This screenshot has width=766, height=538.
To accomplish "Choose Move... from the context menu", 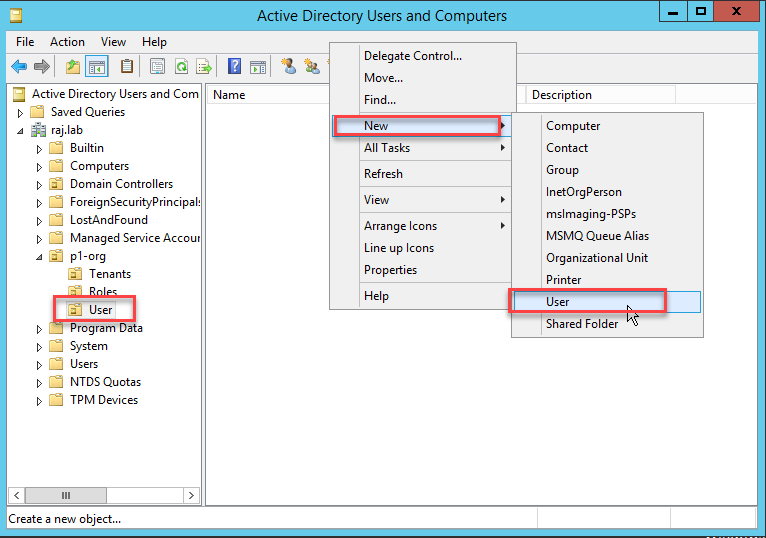I will click(x=423, y=78).
